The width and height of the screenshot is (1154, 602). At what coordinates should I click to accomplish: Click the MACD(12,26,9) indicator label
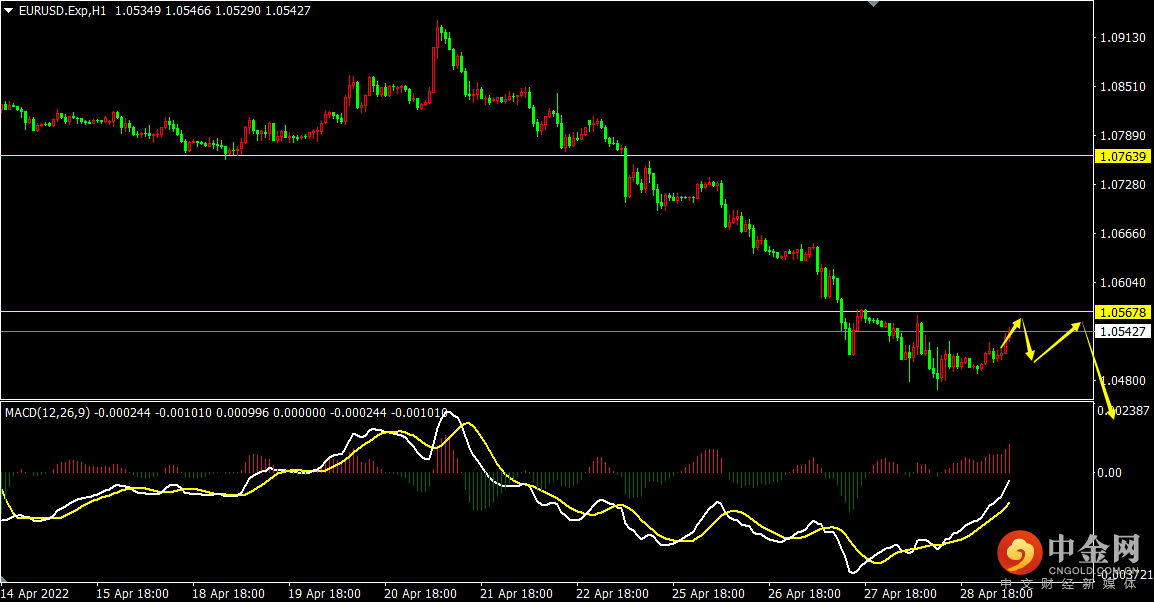[x=47, y=413]
